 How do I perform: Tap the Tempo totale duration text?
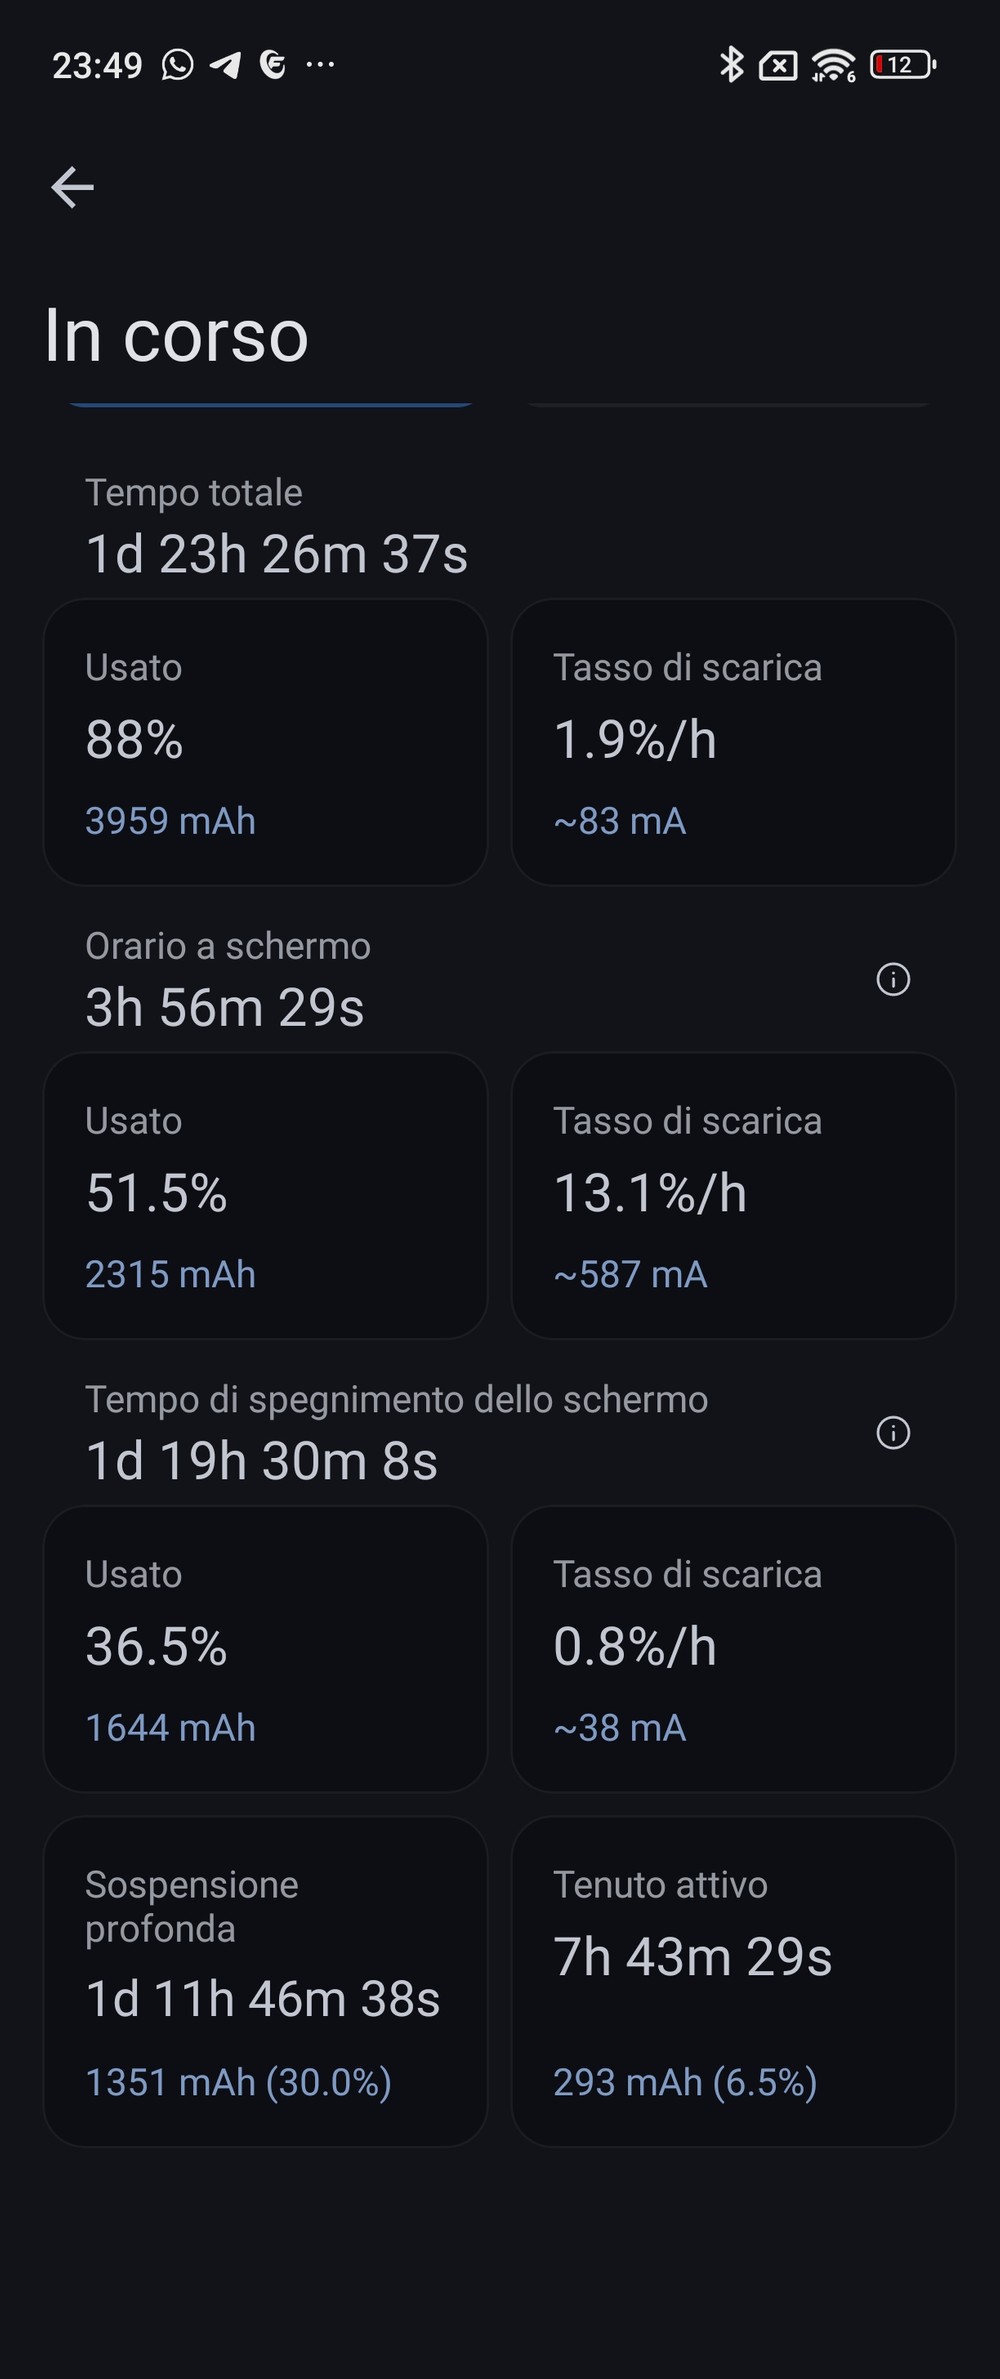(x=277, y=554)
